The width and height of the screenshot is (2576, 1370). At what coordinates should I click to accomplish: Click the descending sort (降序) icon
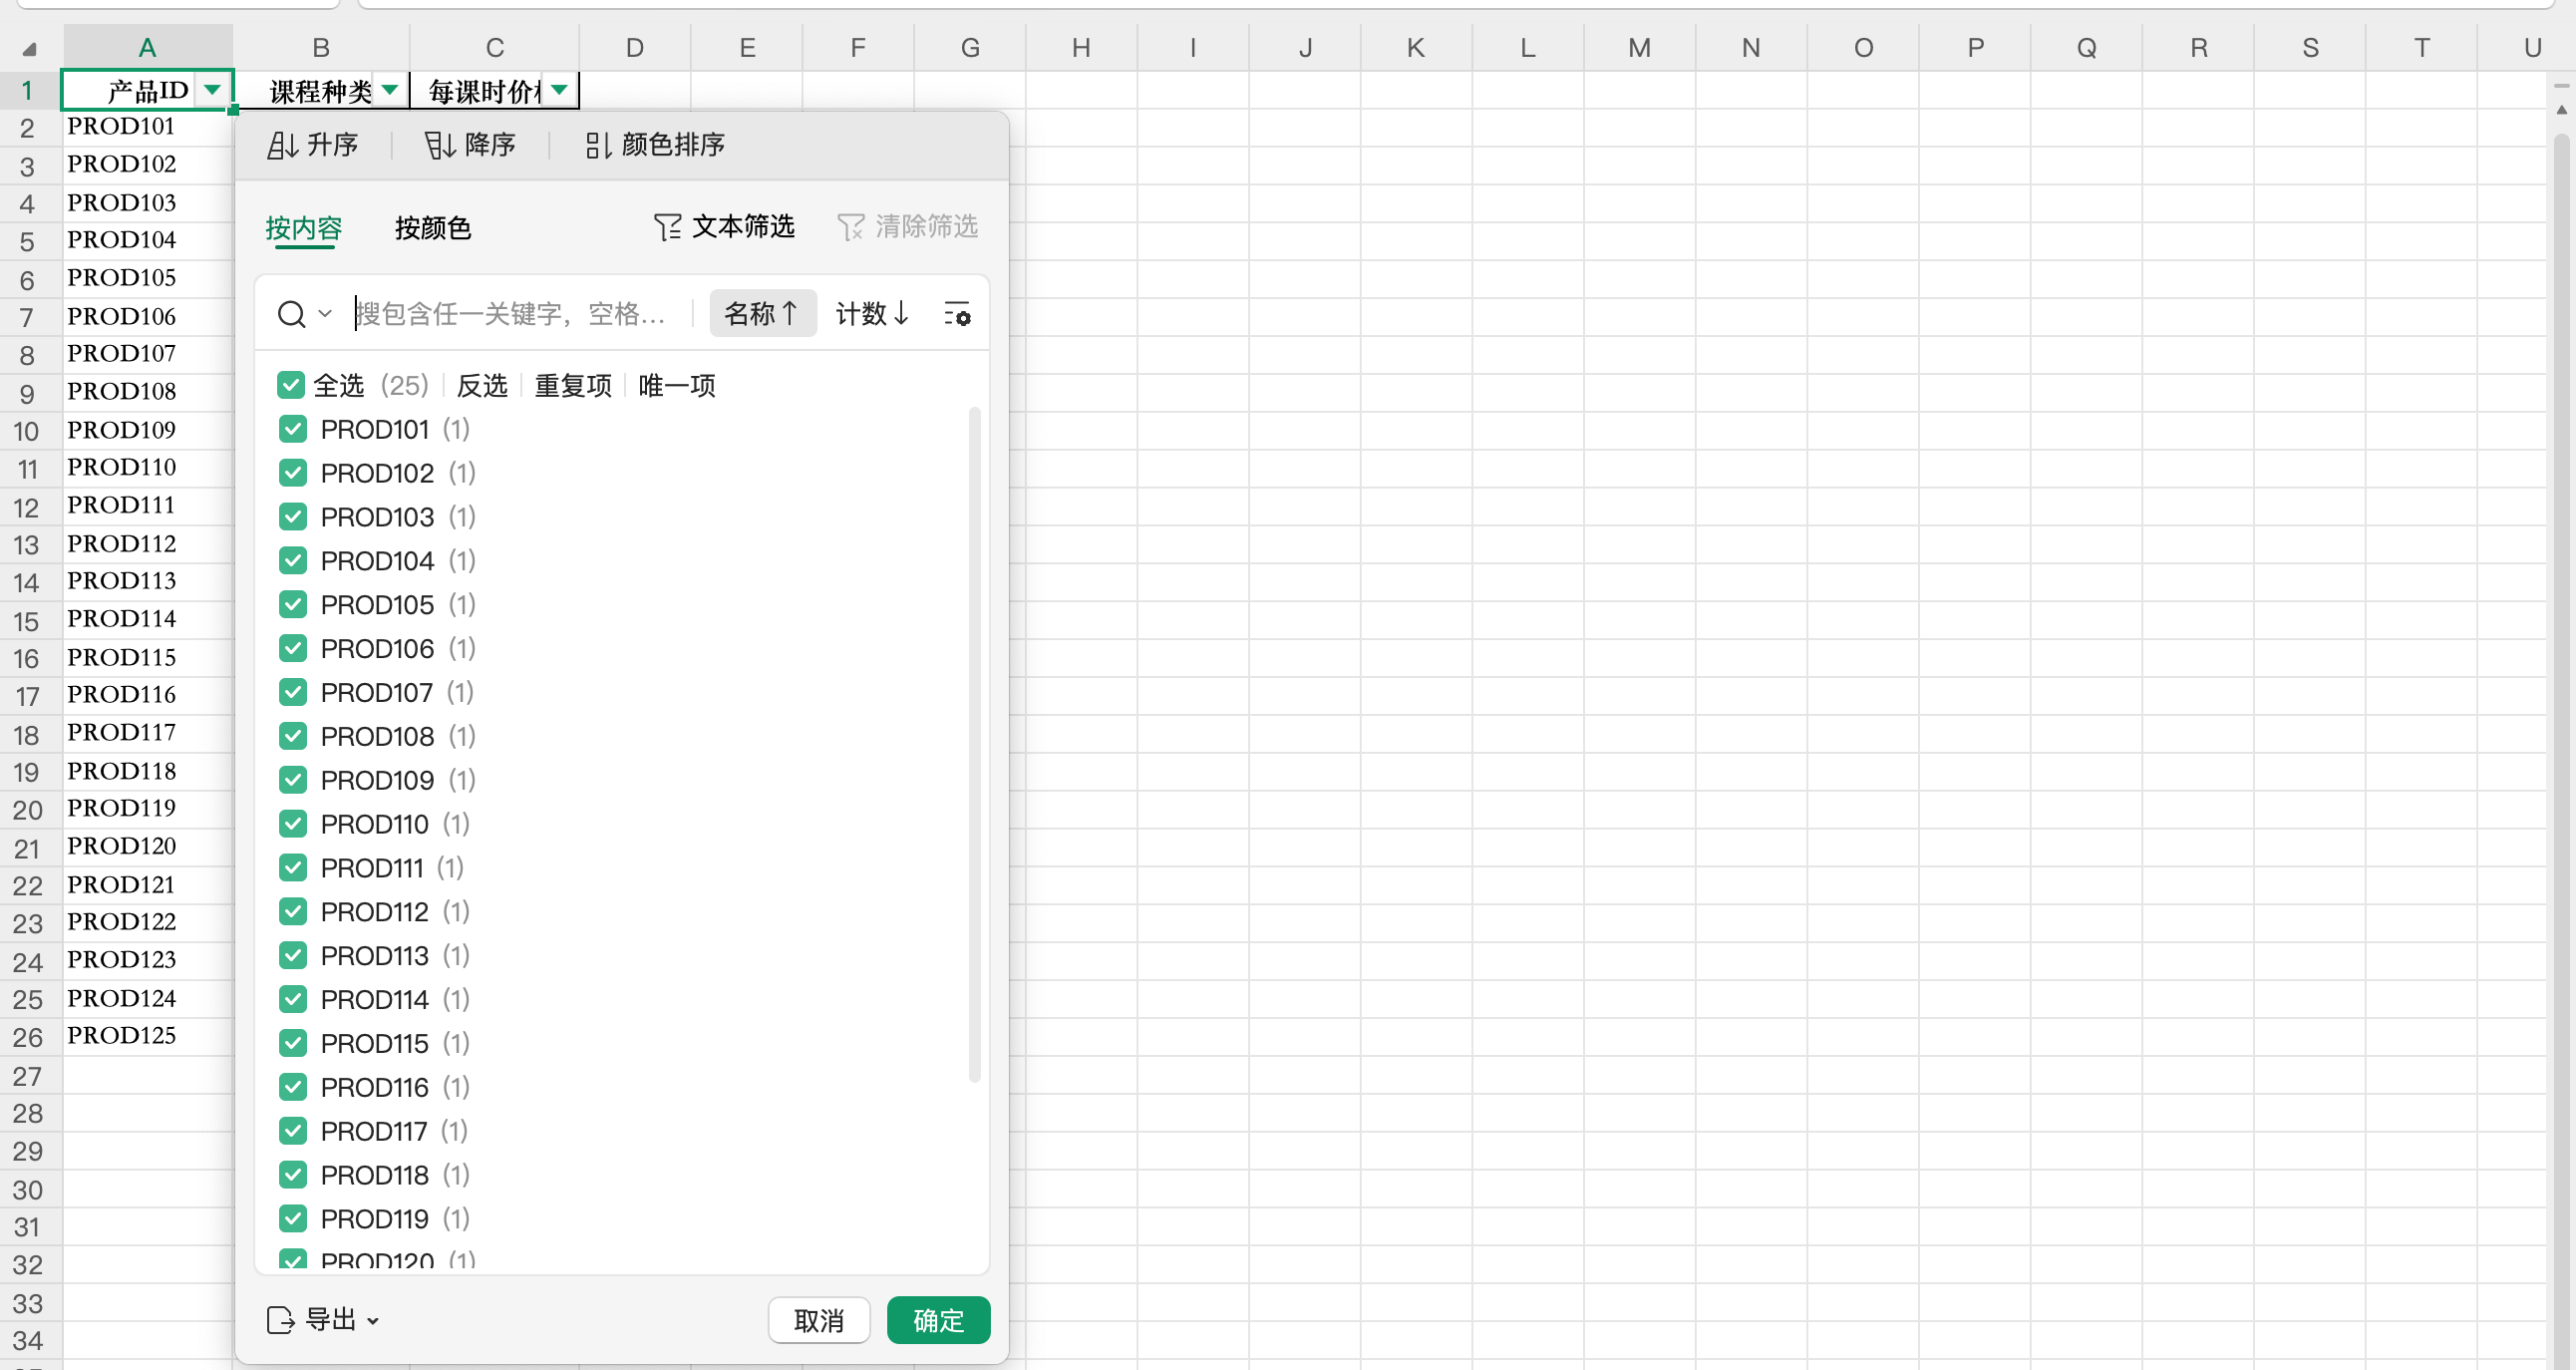[x=439, y=146]
